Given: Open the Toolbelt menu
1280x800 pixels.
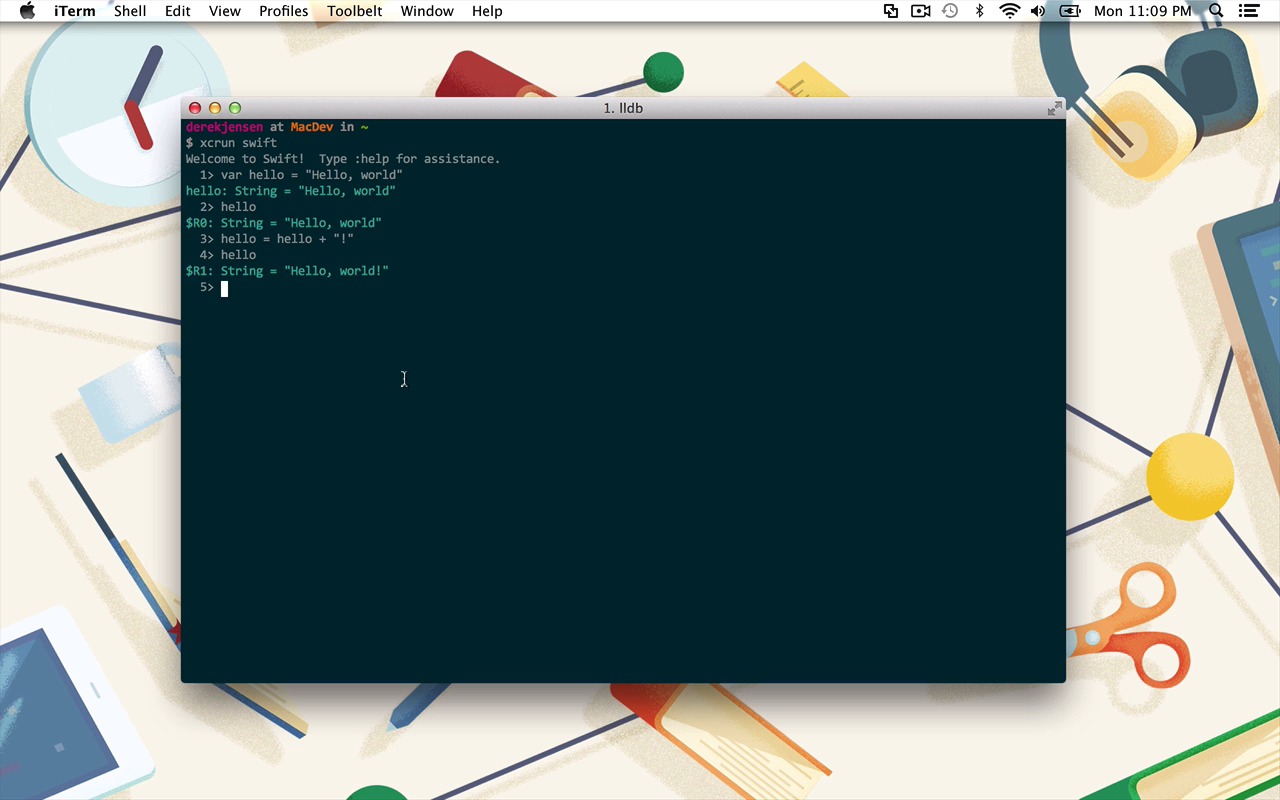Looking at the screenshot, I should pos(355,11).
